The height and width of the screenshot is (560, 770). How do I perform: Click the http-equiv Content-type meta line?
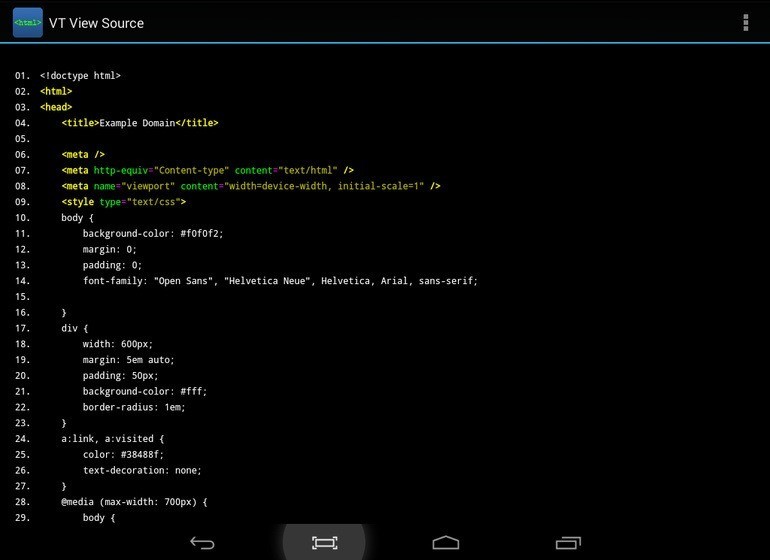tap(207, 170)
